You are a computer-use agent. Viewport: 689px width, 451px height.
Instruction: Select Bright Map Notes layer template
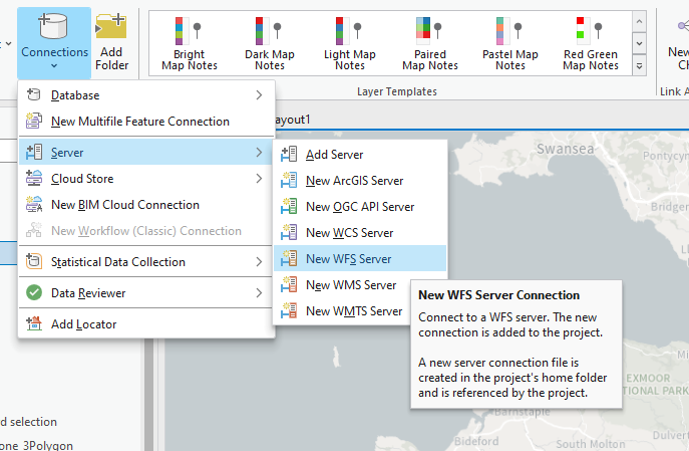[x=189, y=43]
